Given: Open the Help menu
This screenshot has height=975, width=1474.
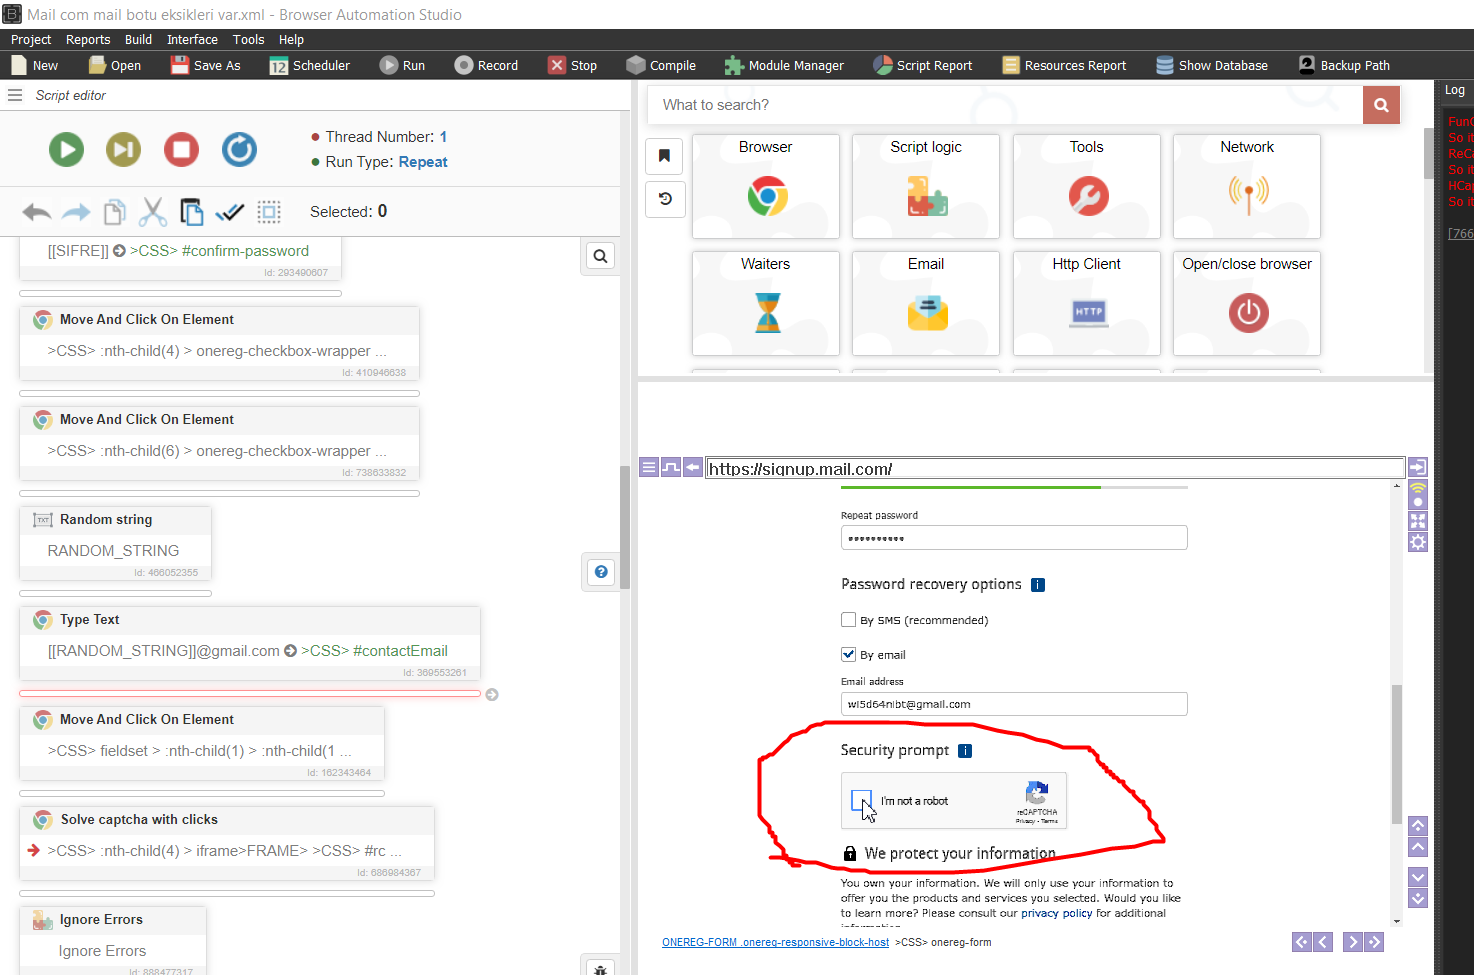Looking at the screenshot, I should click(x=291, y=40).
